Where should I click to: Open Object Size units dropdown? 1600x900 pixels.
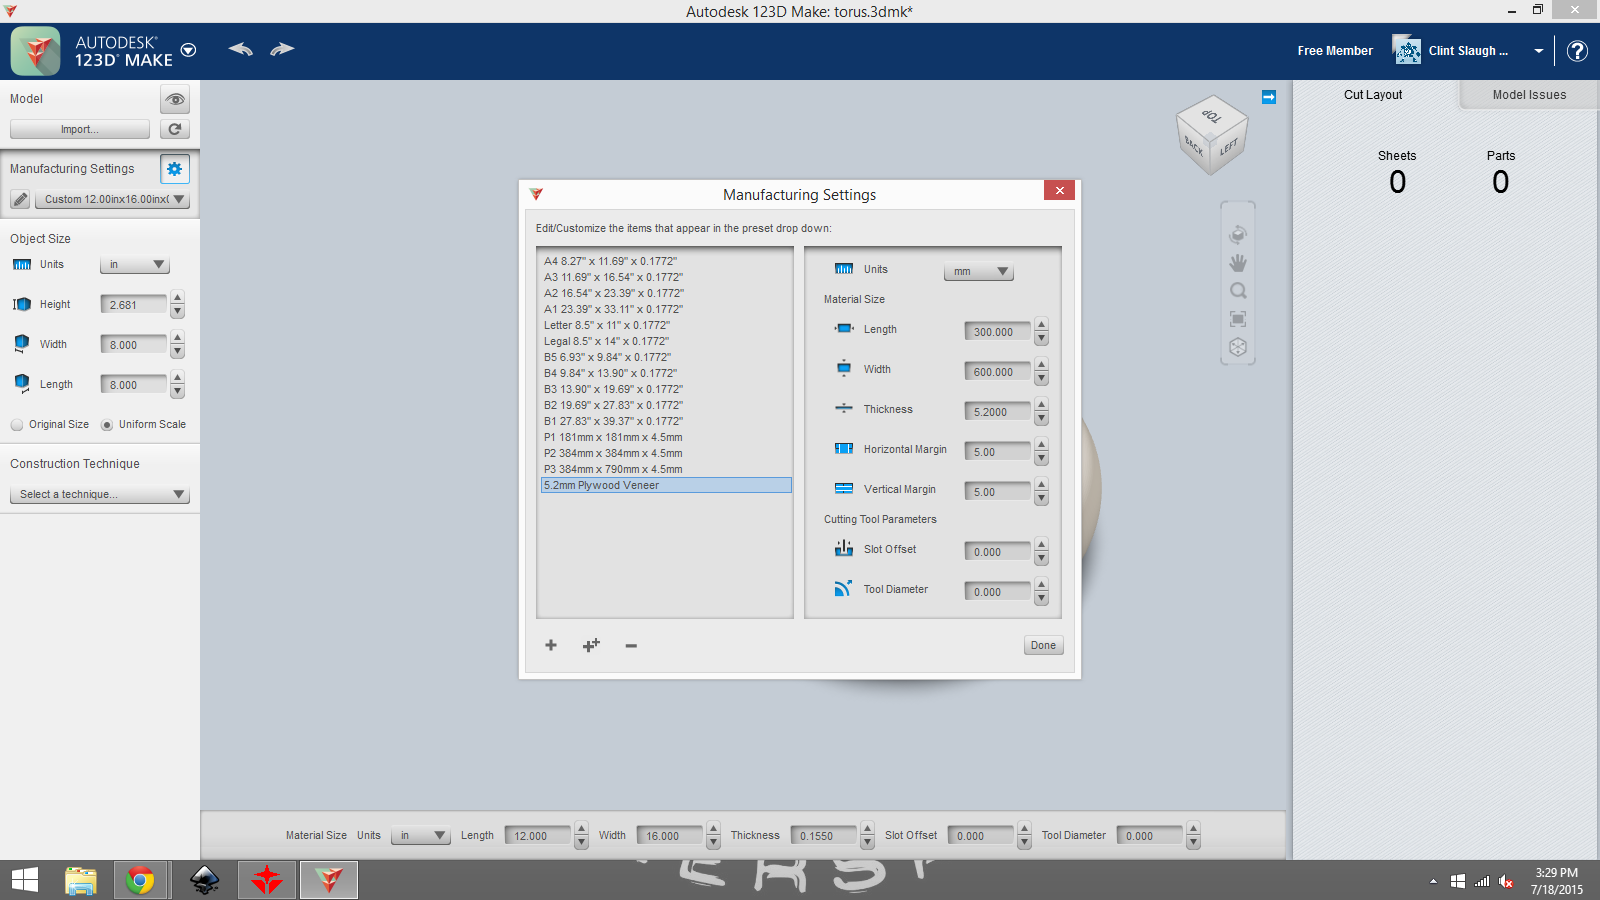[135, 265]
